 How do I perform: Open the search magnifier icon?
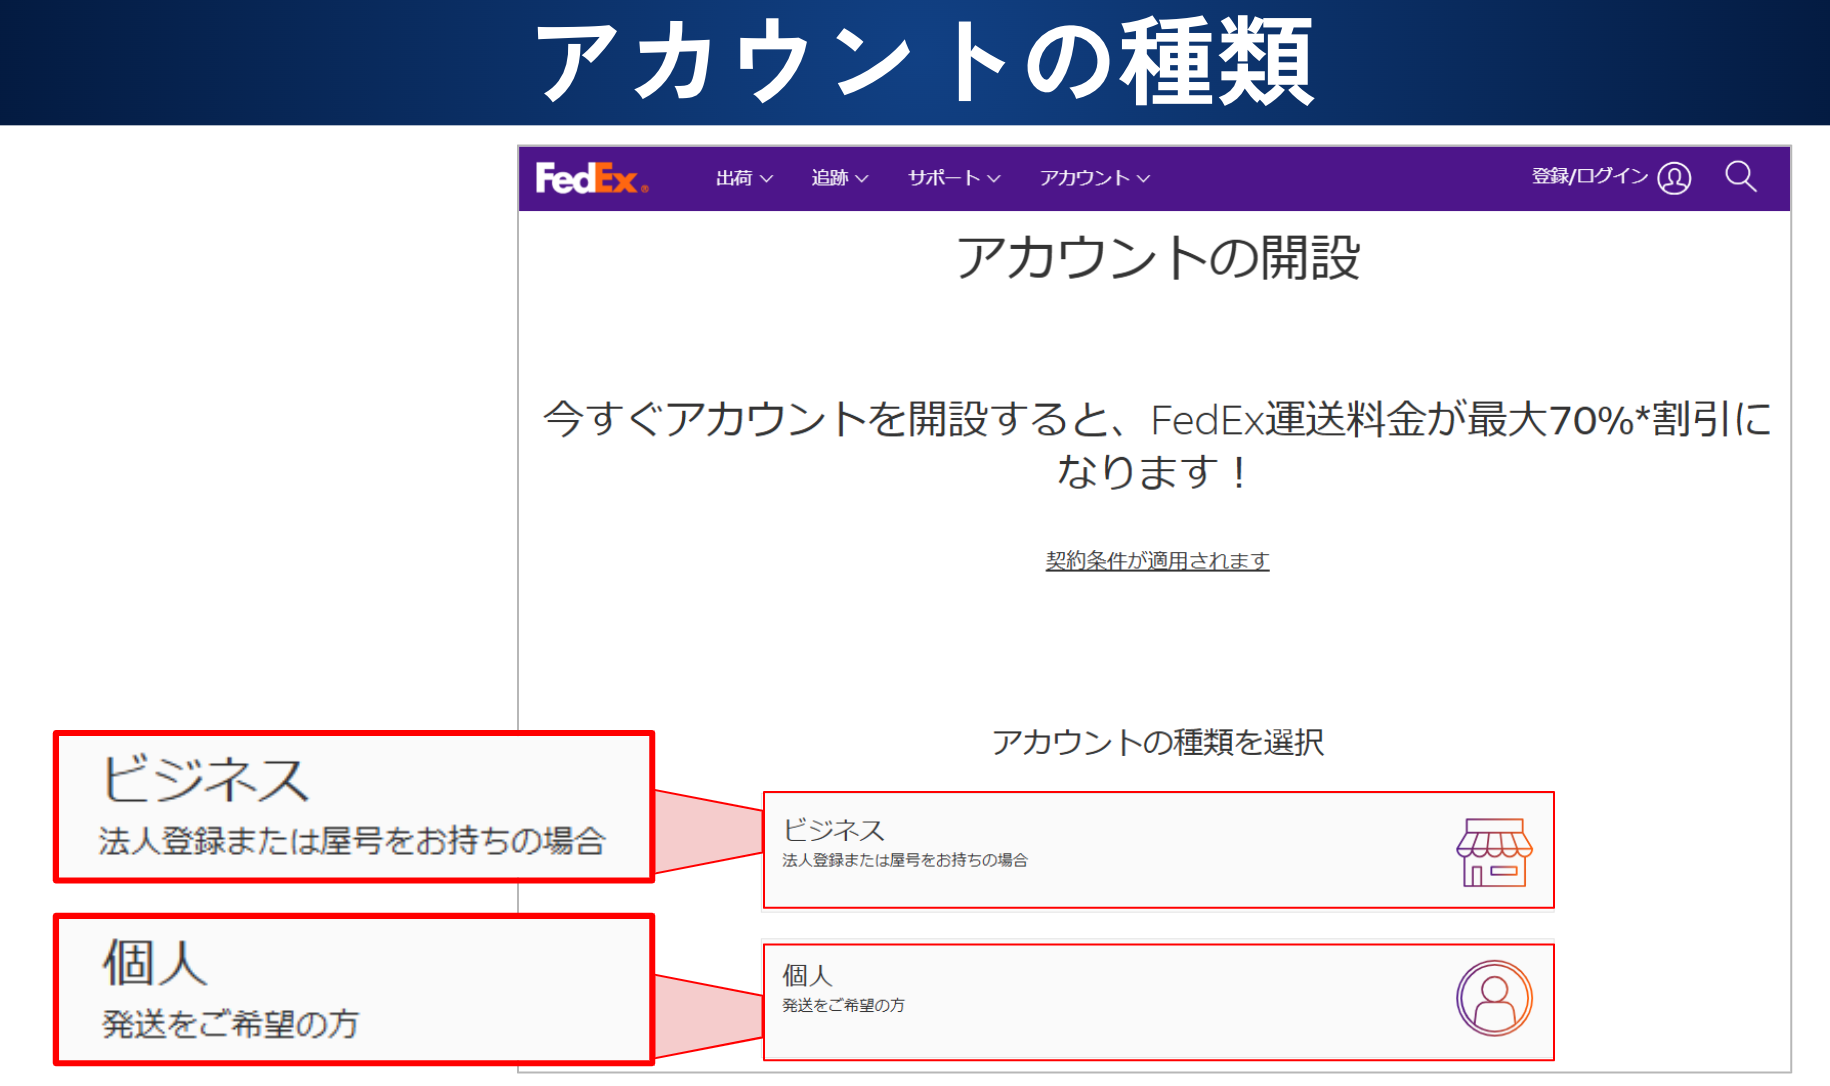click(x=1741, y=177)
